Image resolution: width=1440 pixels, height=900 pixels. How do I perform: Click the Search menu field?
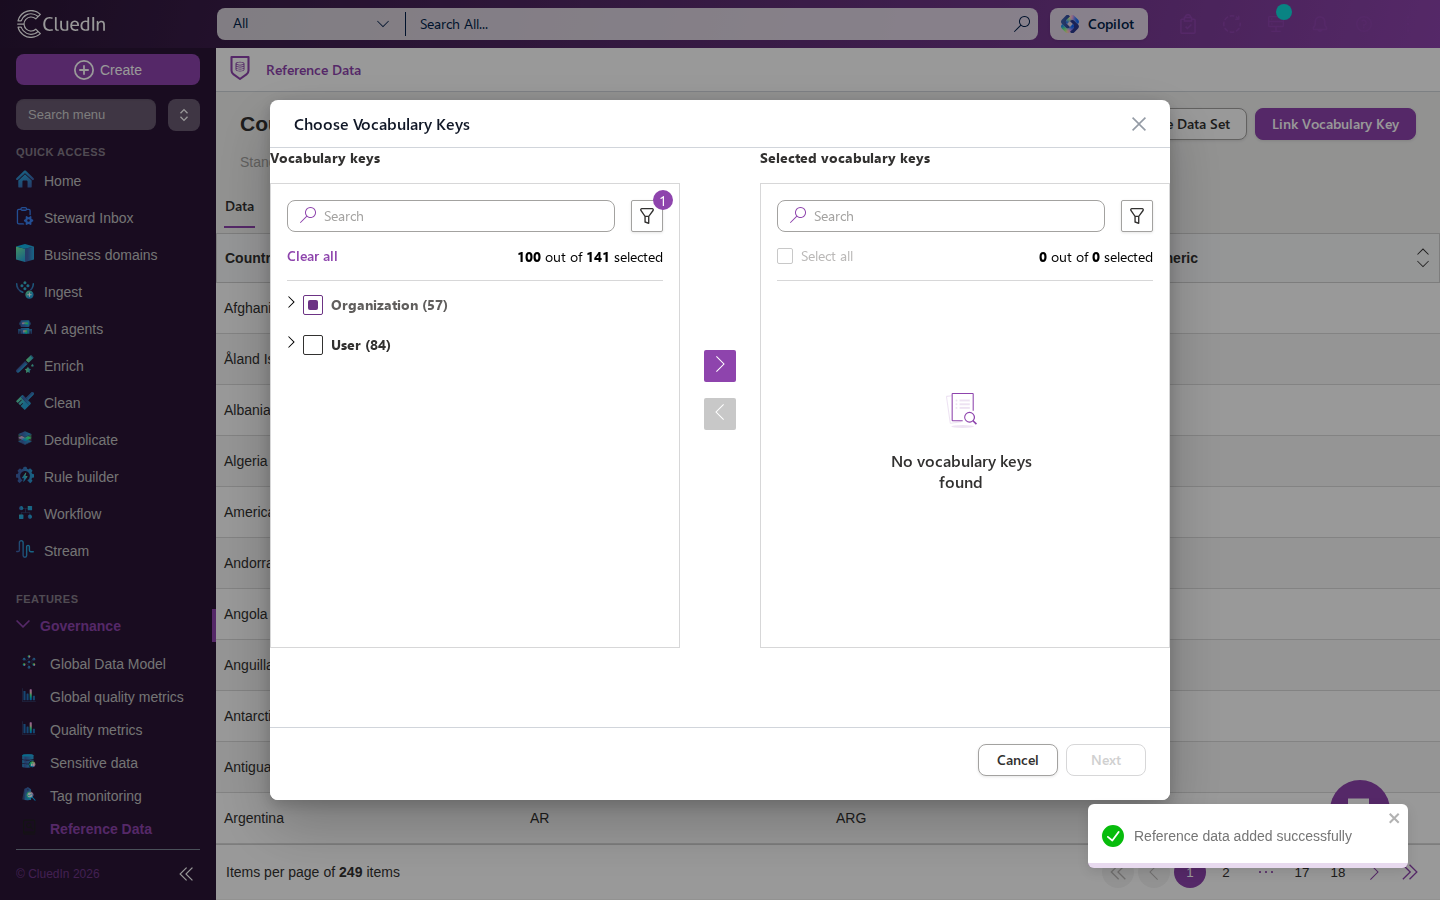point(86,115)
